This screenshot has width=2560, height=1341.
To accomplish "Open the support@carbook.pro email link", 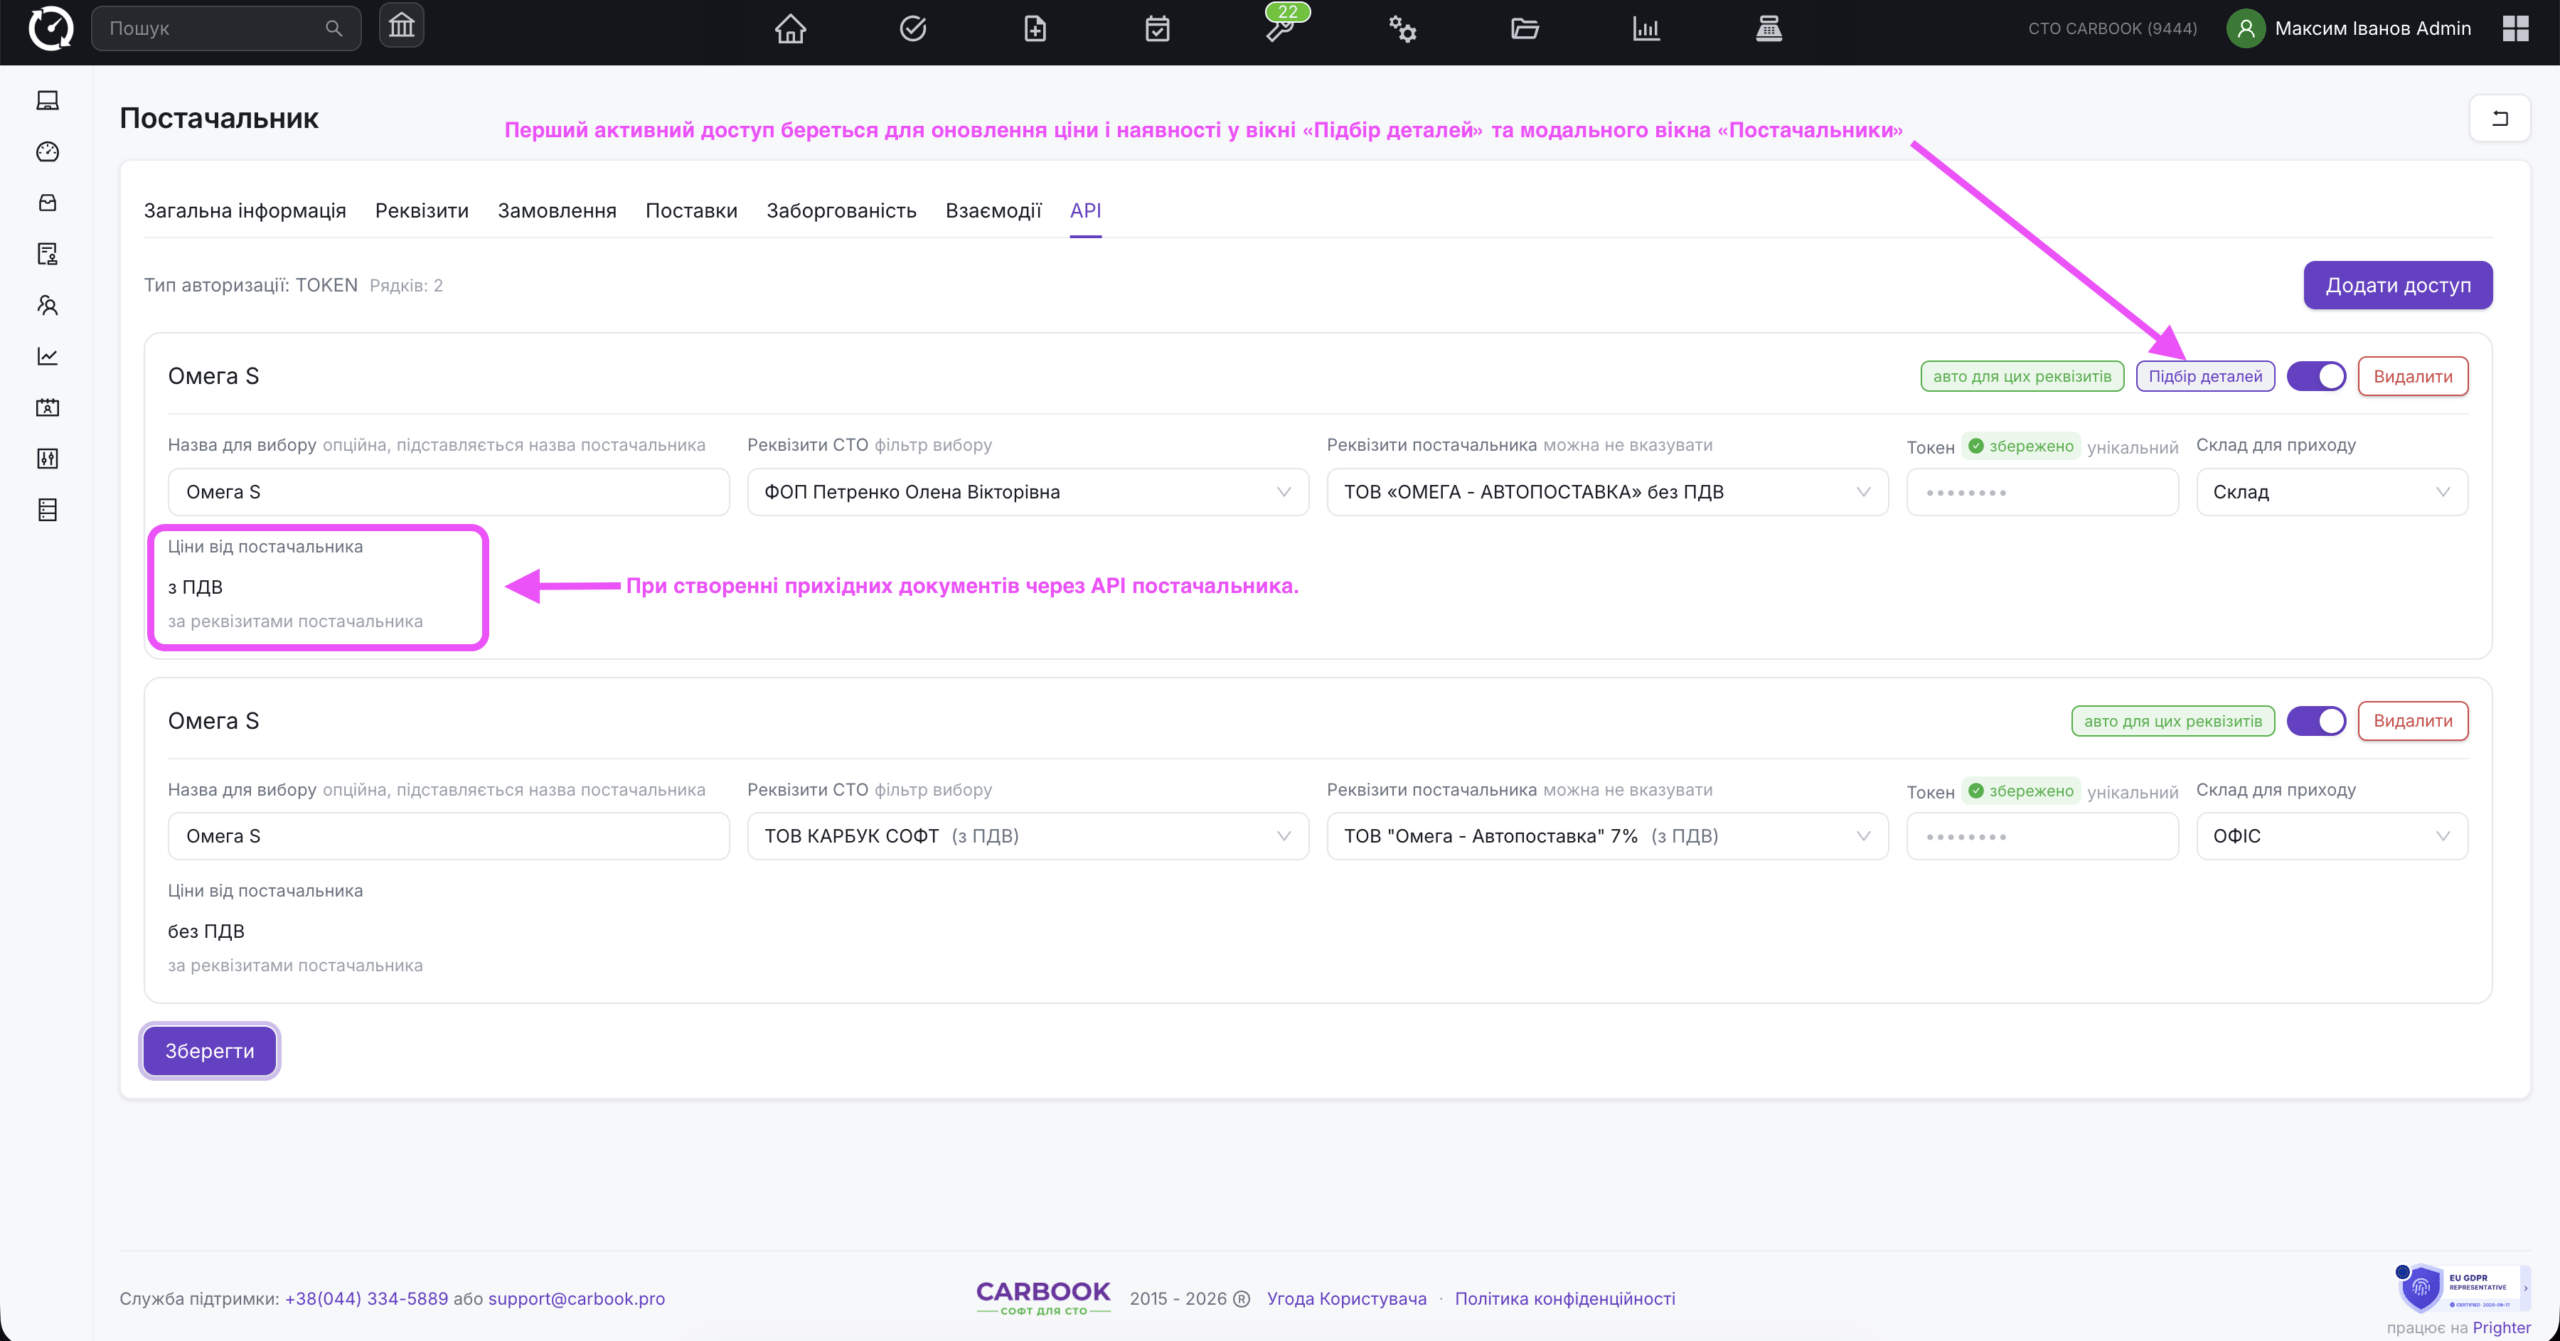I will click(576, 1298).
